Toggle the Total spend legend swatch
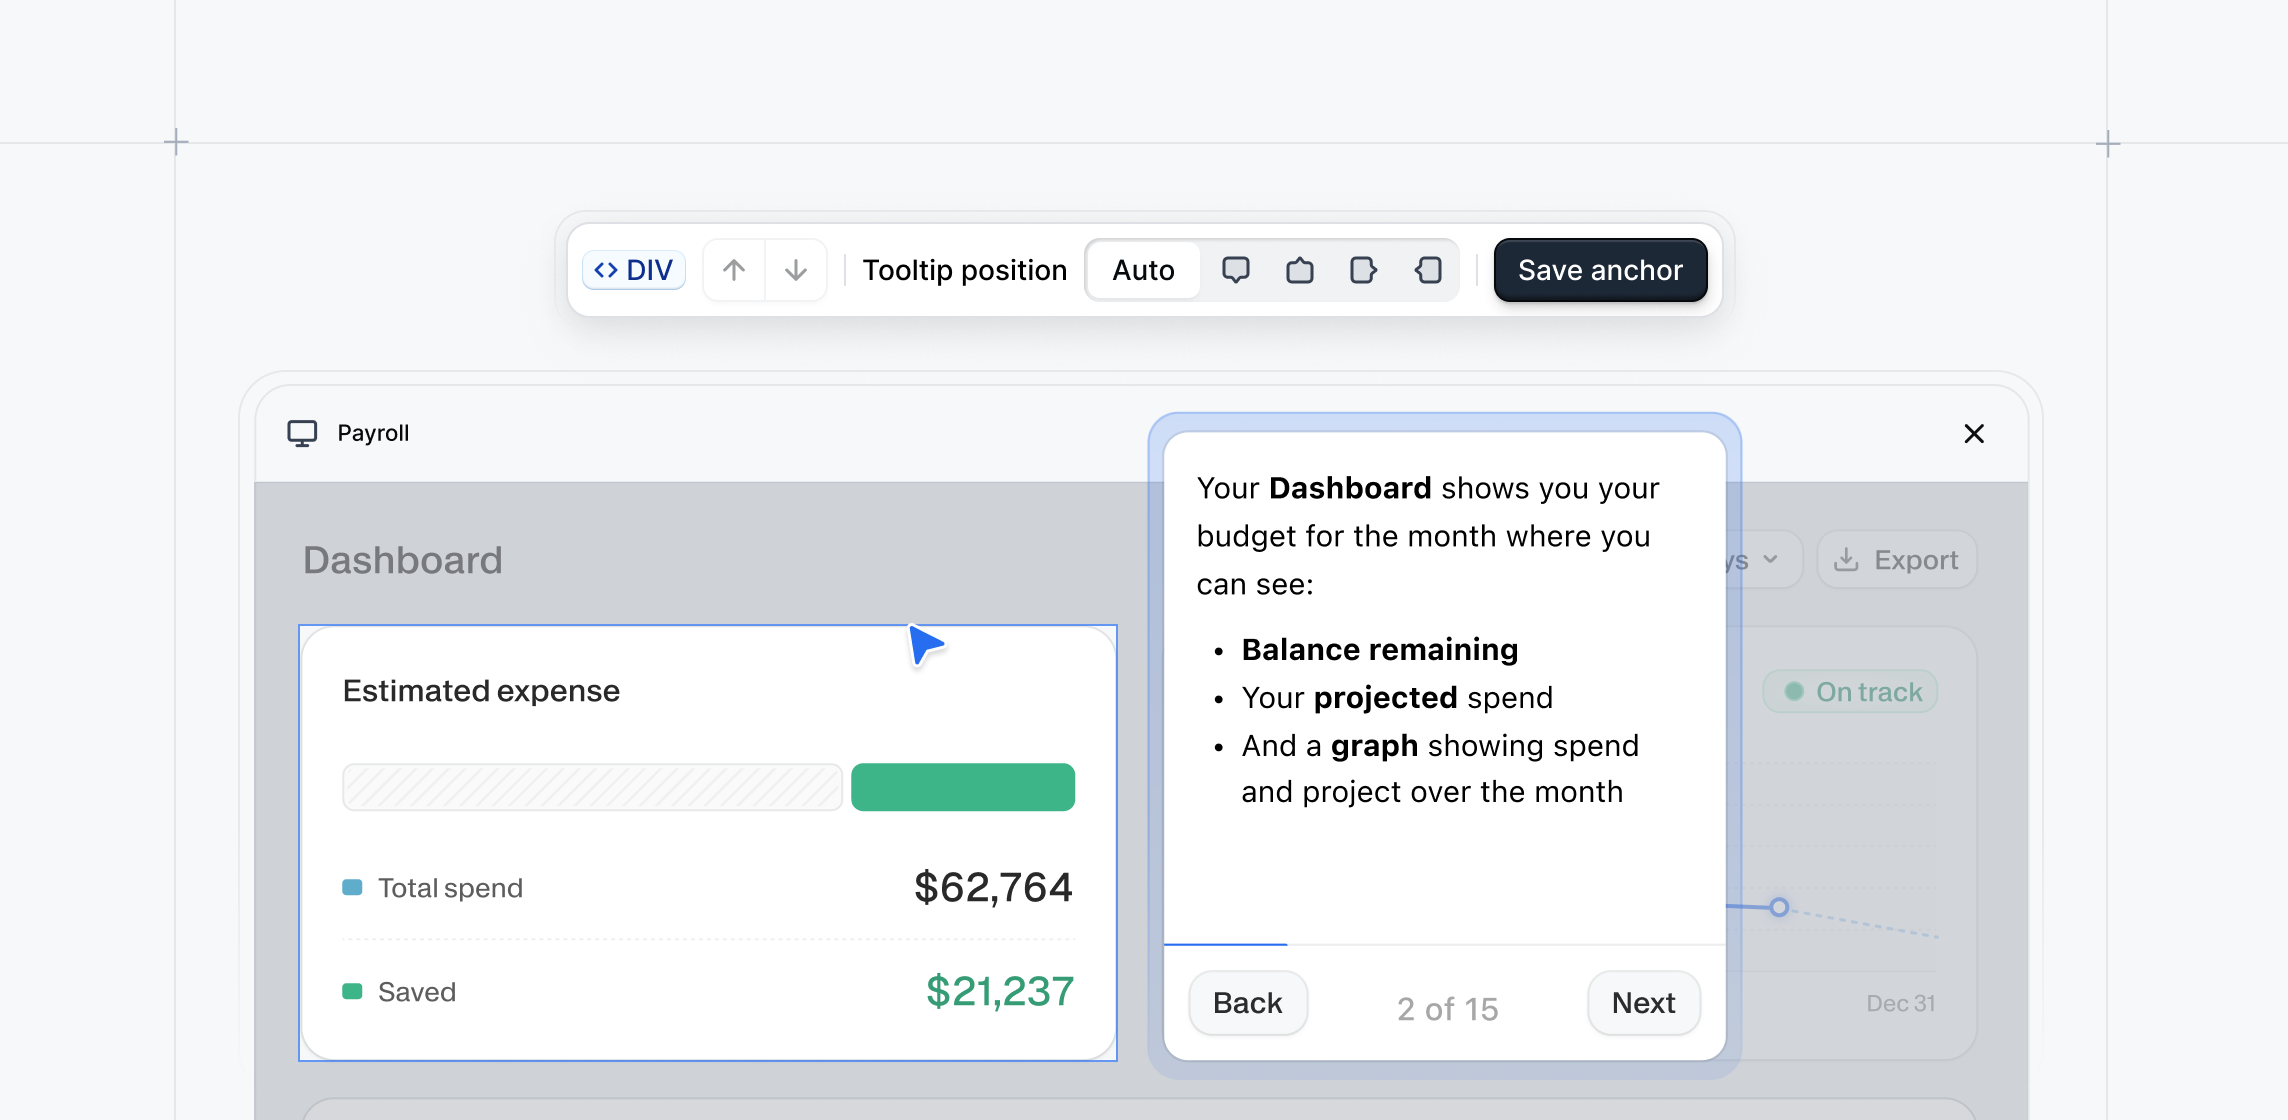Viewport: 2288px width, 1120px height. (352, 887)
